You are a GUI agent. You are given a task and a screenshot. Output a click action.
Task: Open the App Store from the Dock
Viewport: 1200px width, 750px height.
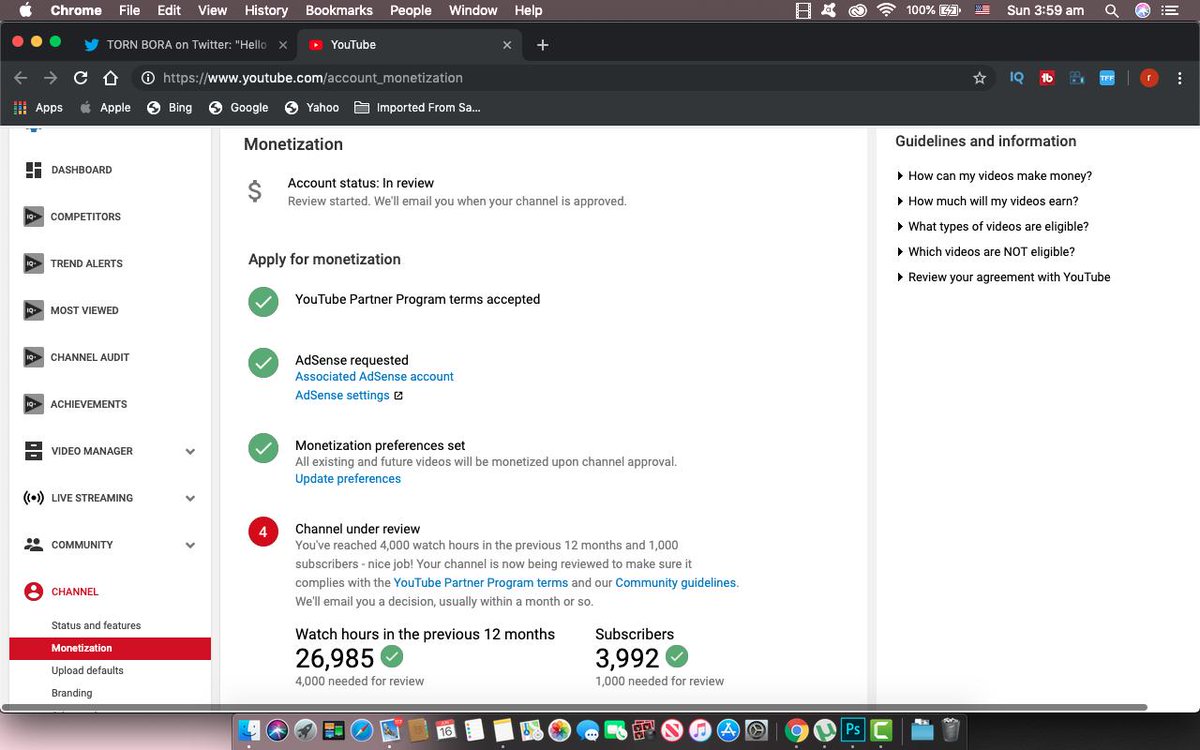[729, 730]
